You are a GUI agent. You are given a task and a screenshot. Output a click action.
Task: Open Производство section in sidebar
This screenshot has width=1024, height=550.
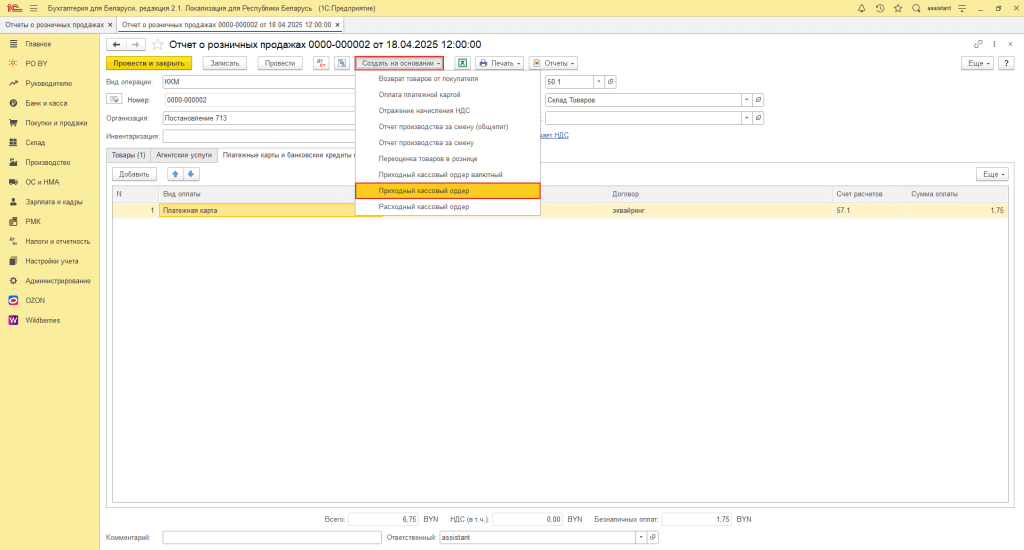click(x=48, y=163)
